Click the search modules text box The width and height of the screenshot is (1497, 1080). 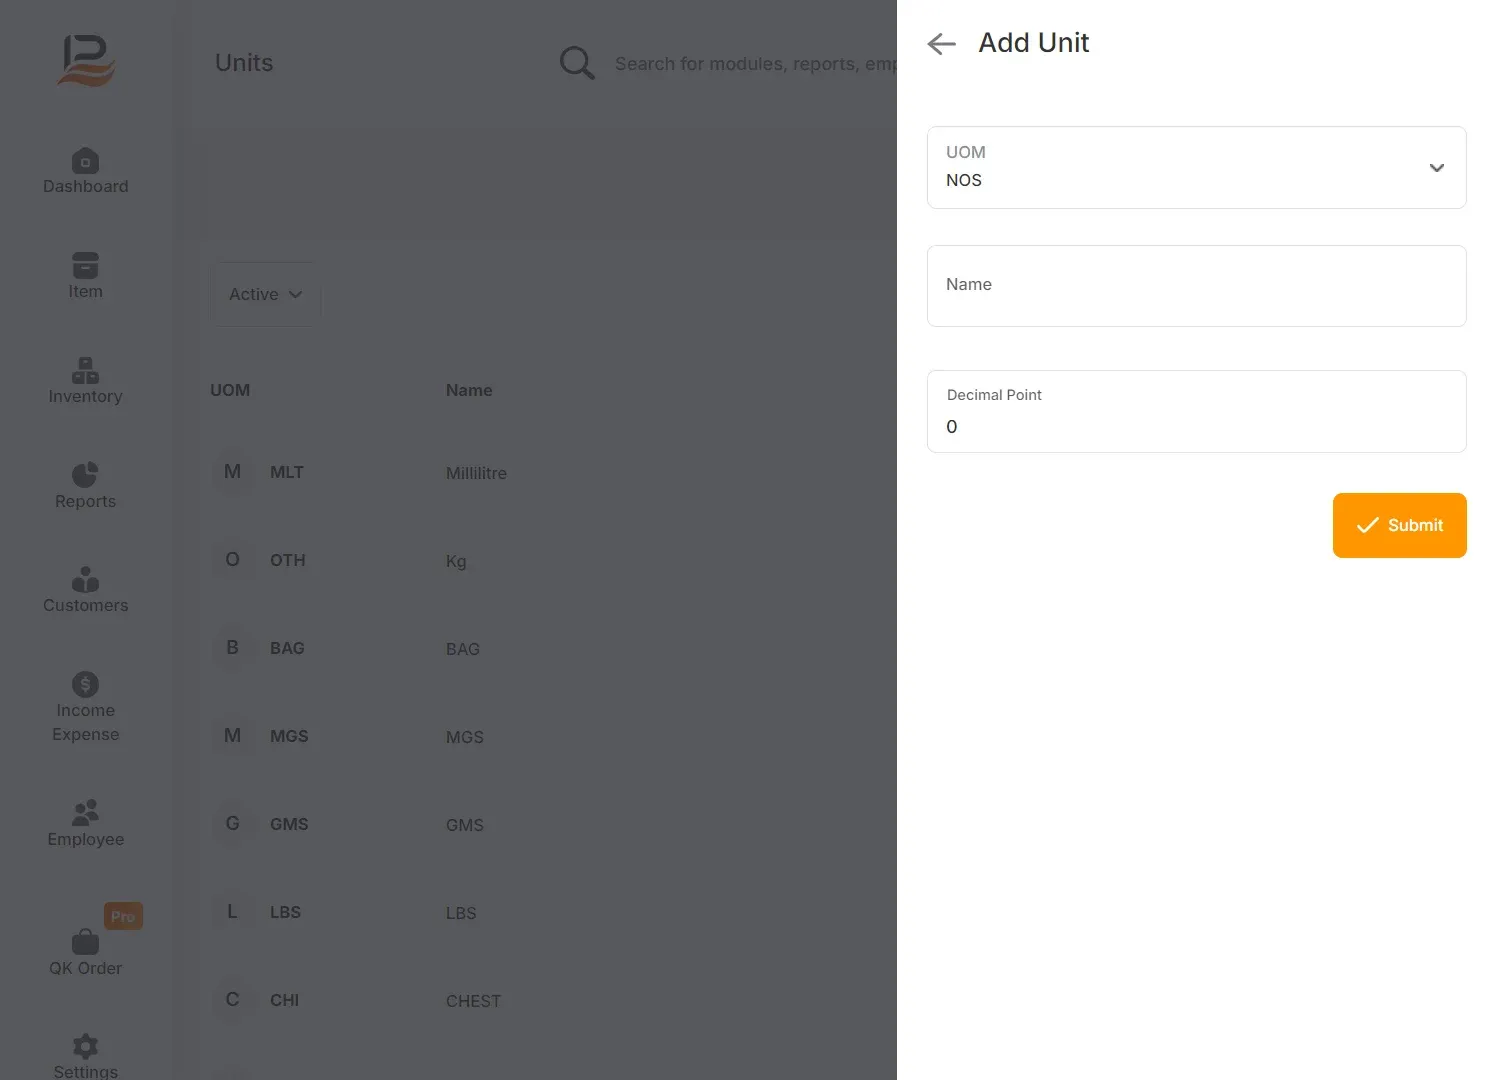(755, 63)
